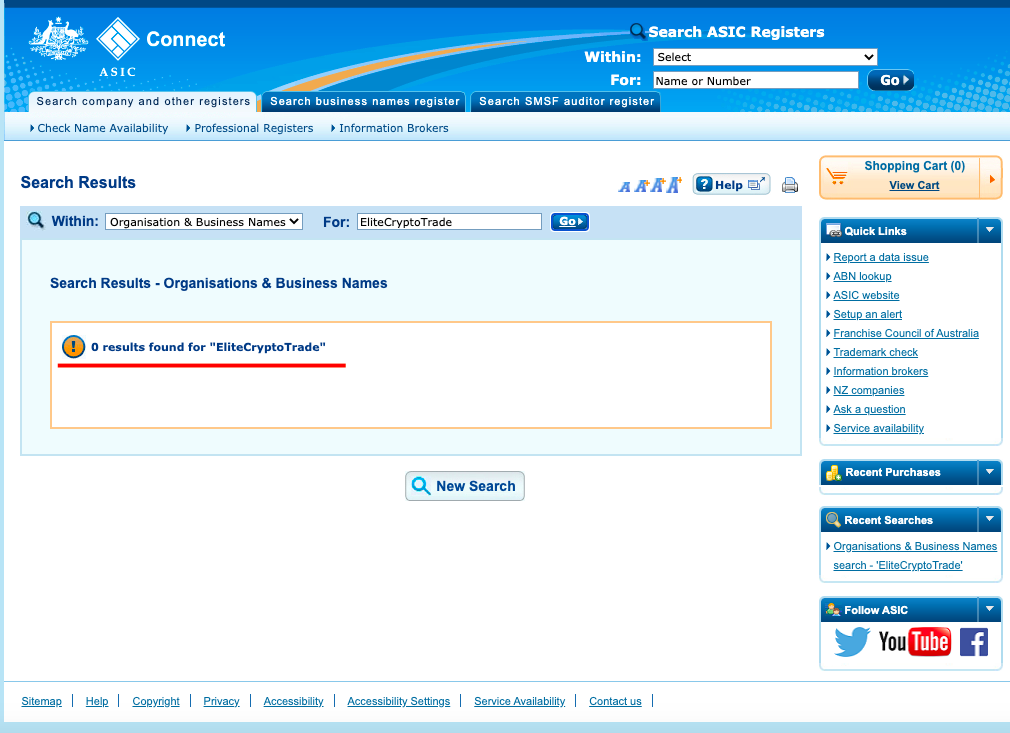Open NZ companies link
Image resolution: width=1010 pixels, height=733 pixels.
(868, 390)
